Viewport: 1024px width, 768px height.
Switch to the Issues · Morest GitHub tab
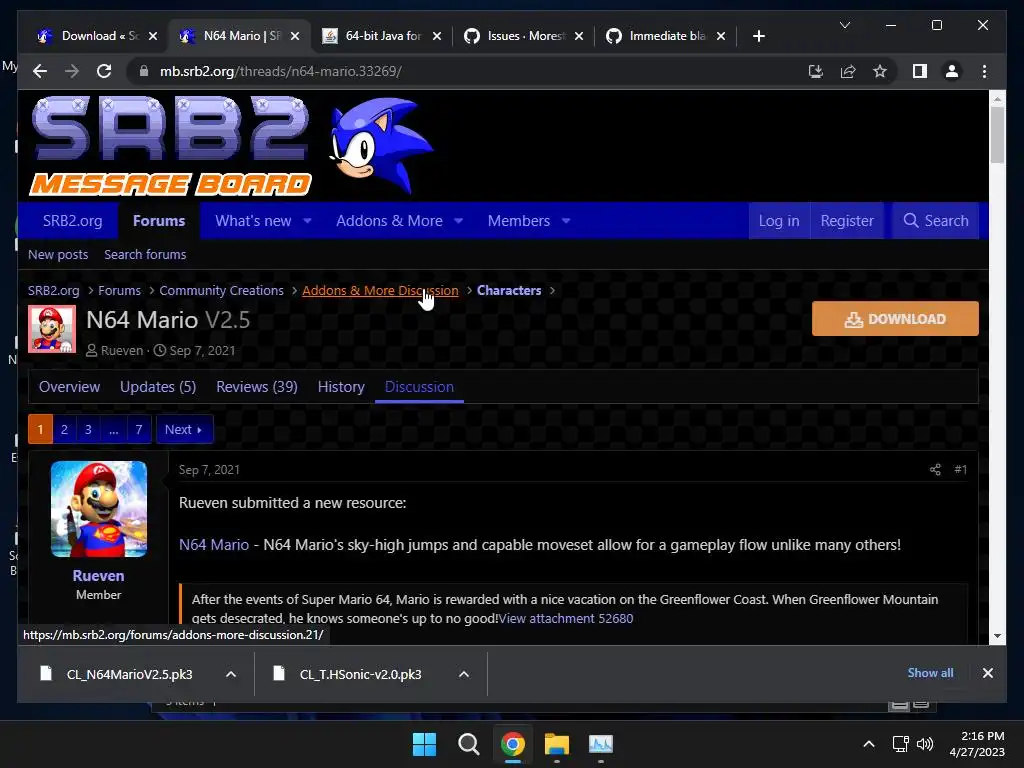[x=524, y=36]
